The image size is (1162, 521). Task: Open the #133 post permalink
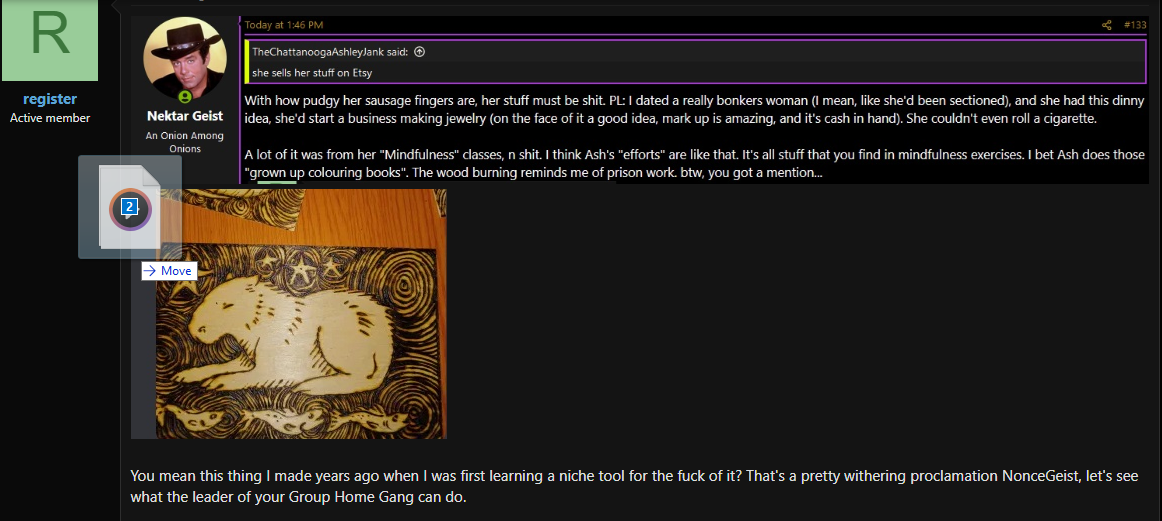(1135, 25)
